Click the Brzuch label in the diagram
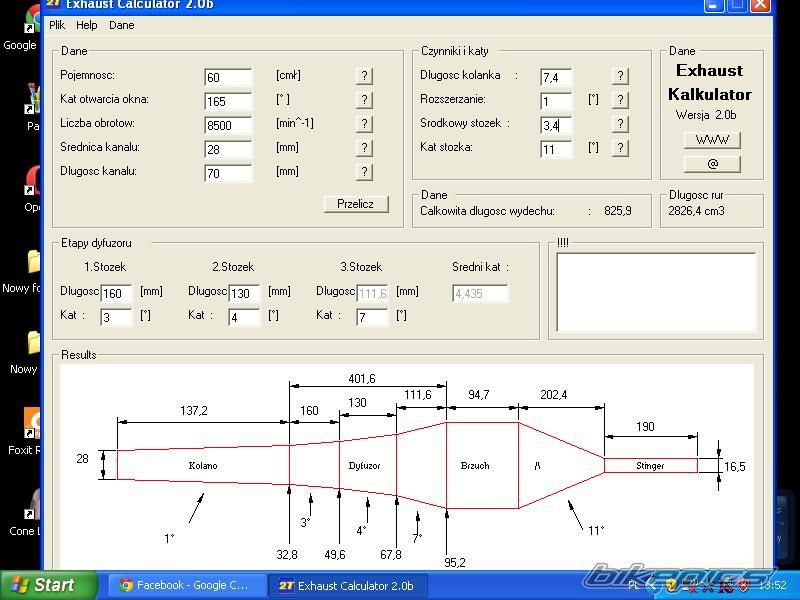This screenshot has height=600, width=800. point(475,465)
